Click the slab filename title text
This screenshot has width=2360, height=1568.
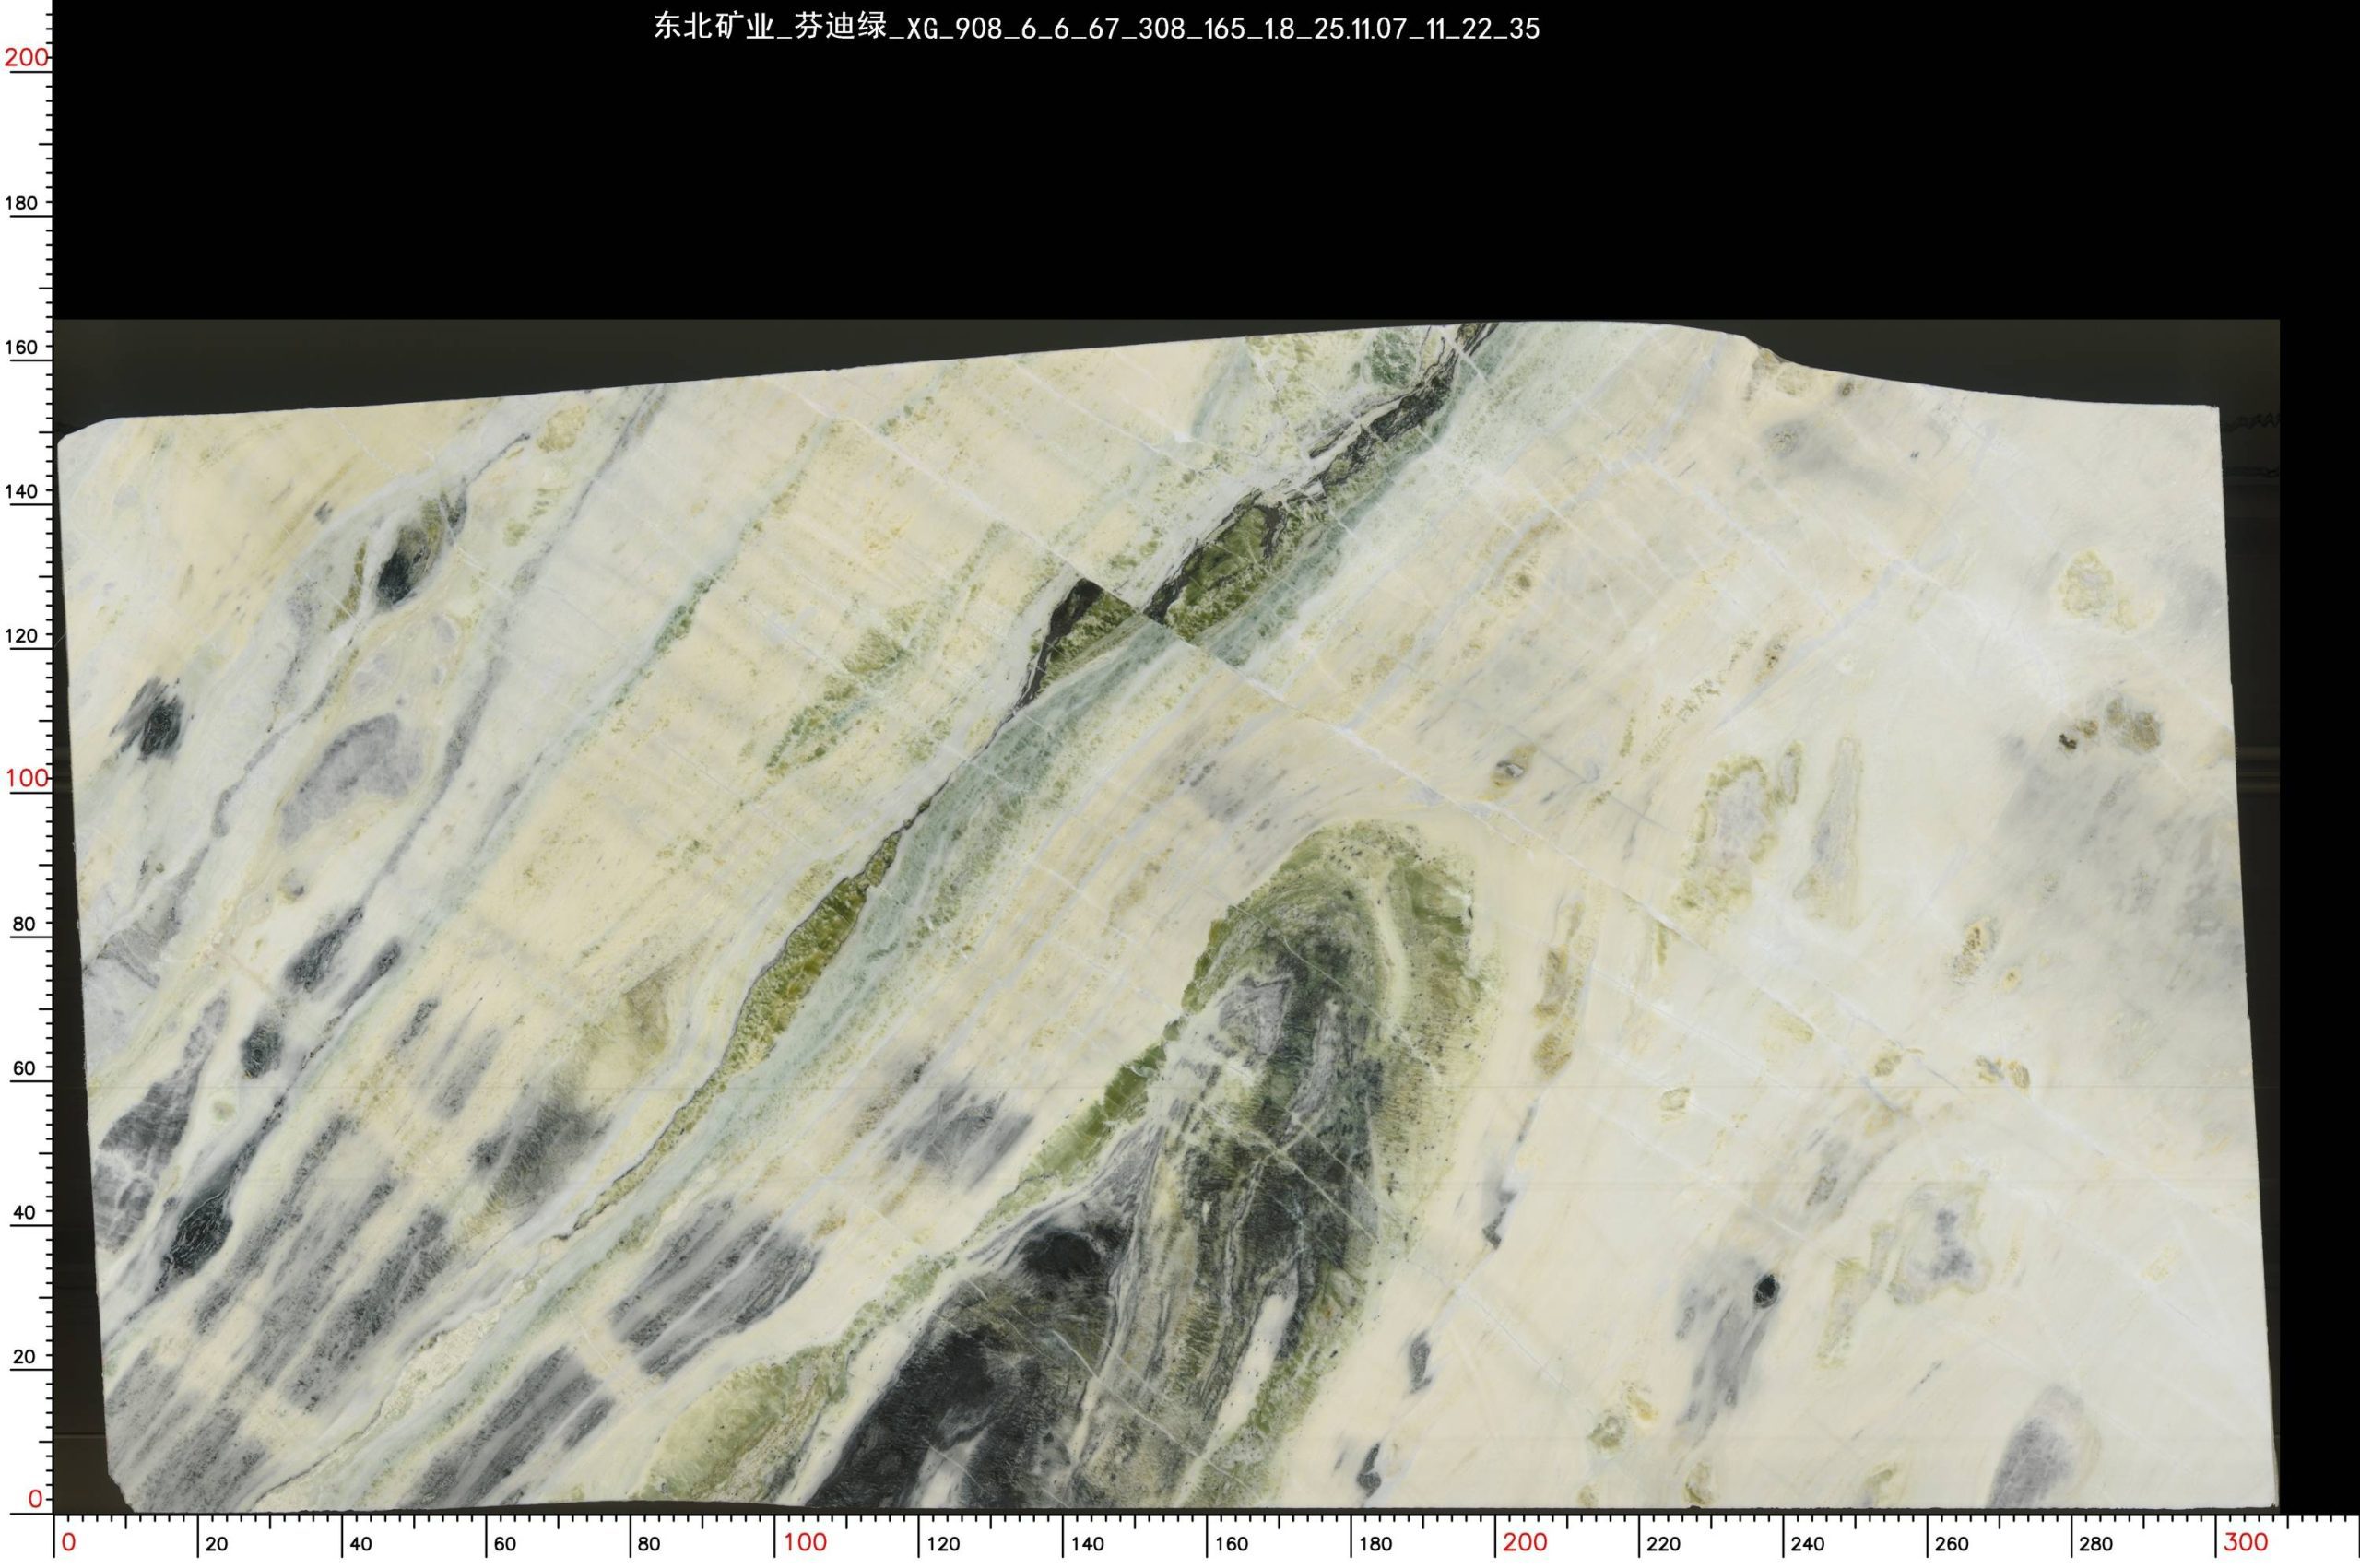1096,29
